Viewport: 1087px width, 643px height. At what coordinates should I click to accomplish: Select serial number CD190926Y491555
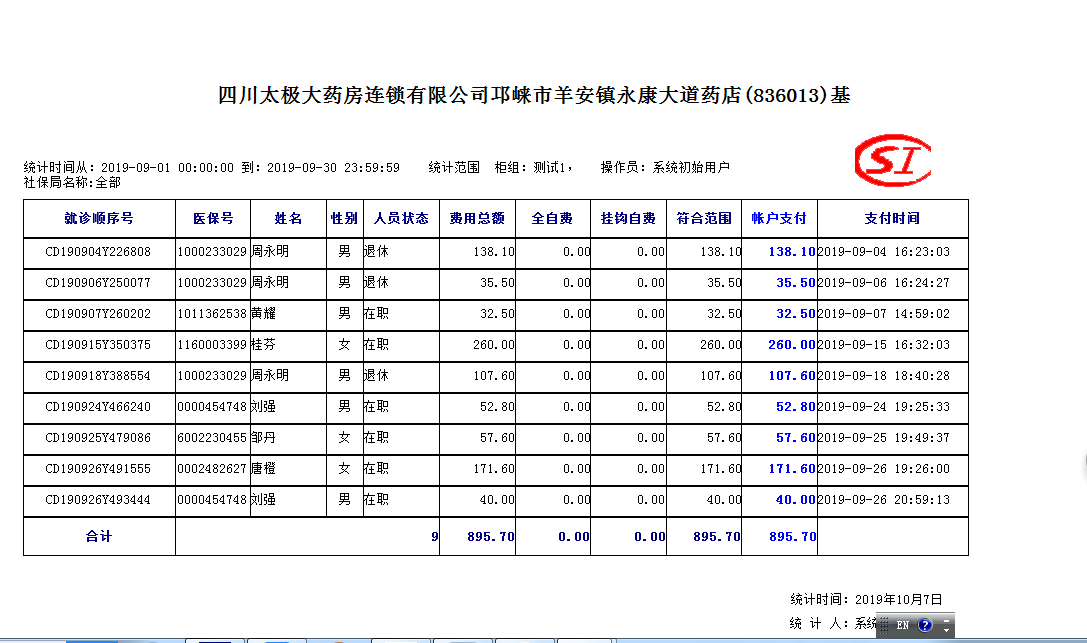98,469
